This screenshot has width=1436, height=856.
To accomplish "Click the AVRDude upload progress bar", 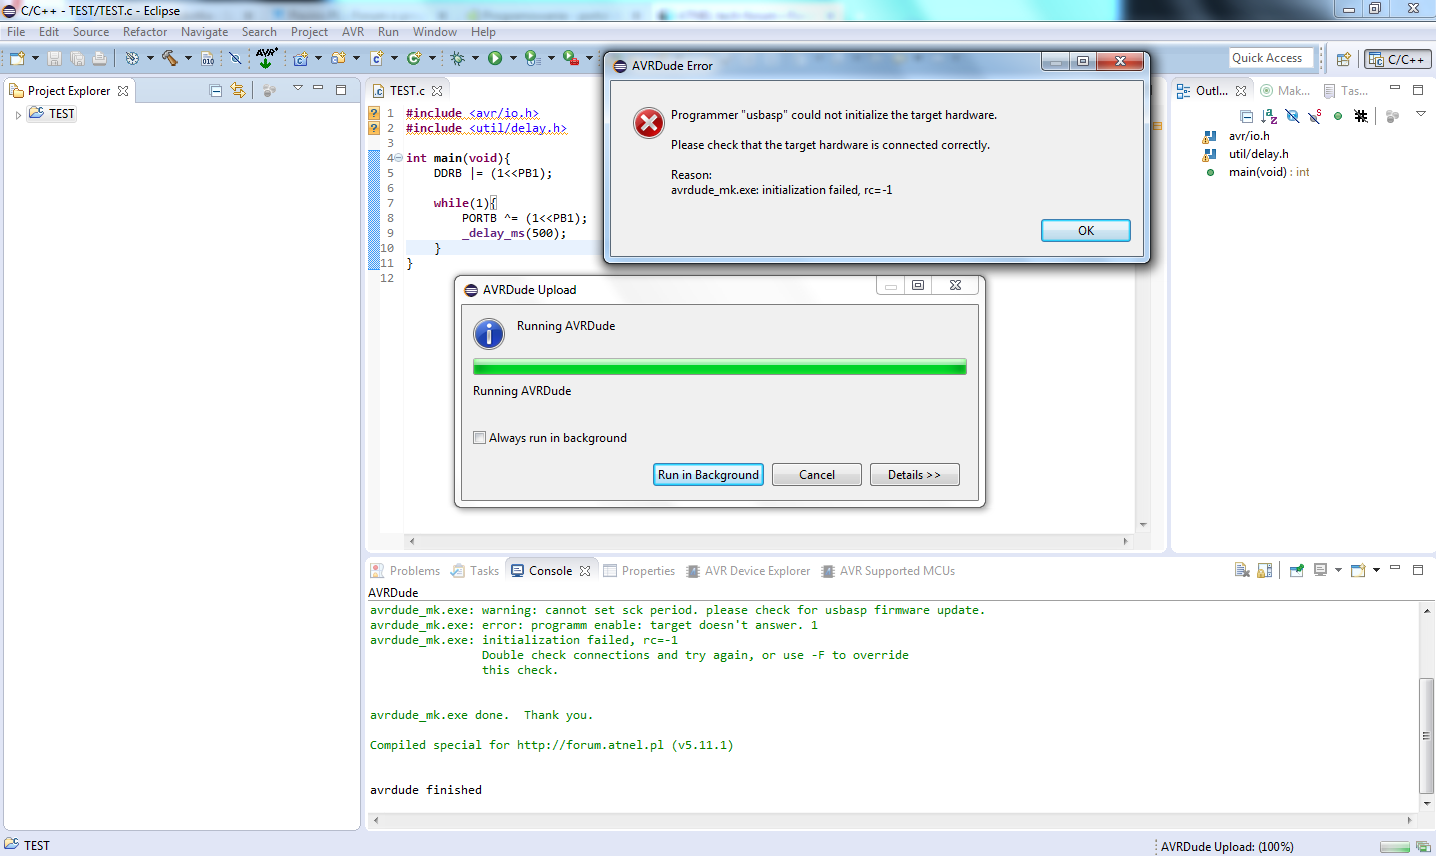I will pyautogui.click(x=720, y=367).
